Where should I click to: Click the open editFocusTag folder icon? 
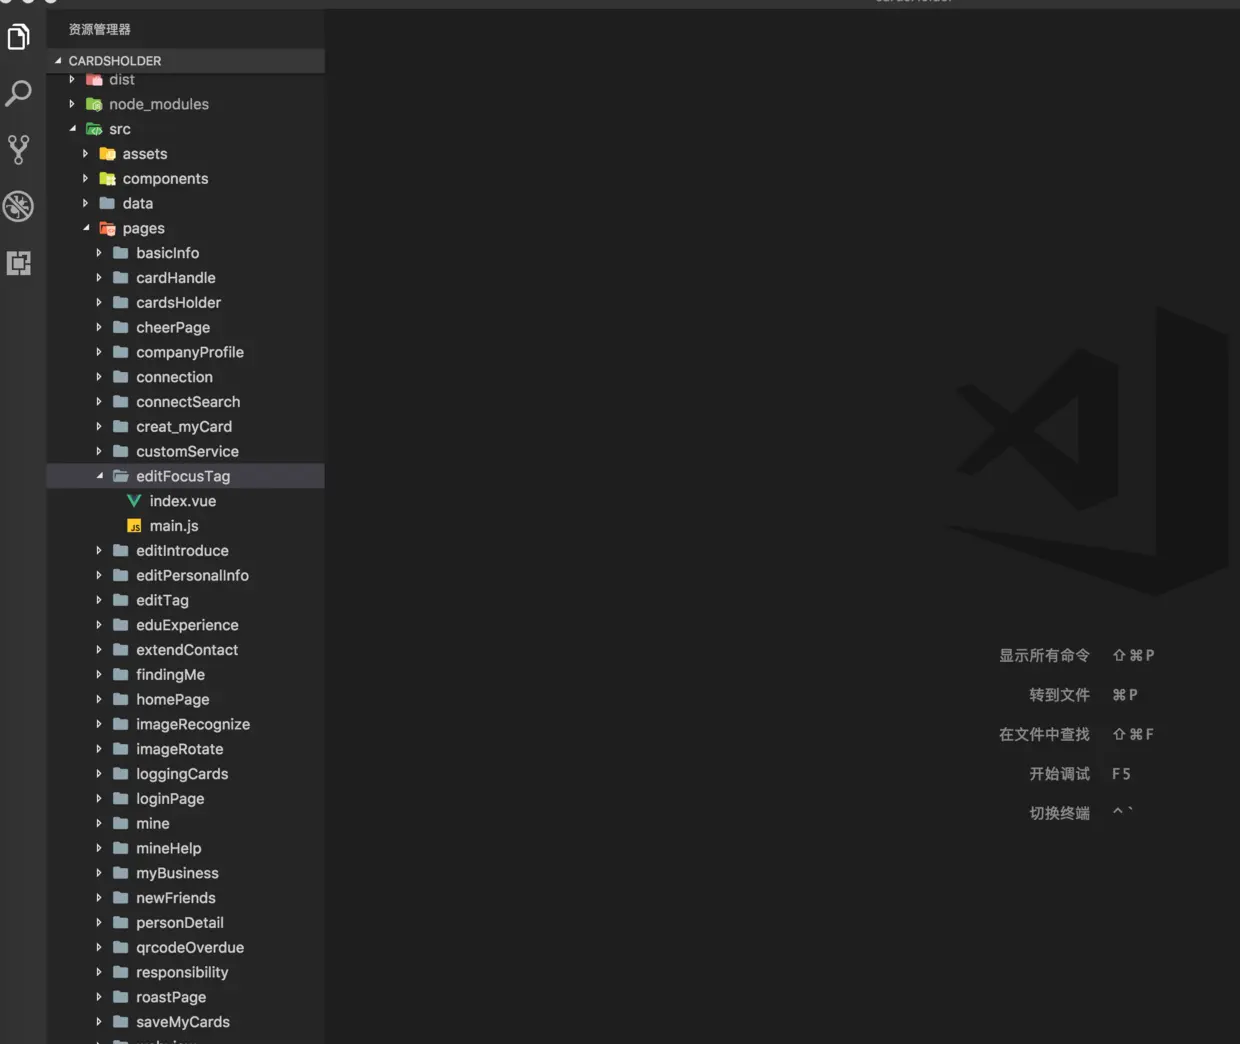[x=121, y=476]
